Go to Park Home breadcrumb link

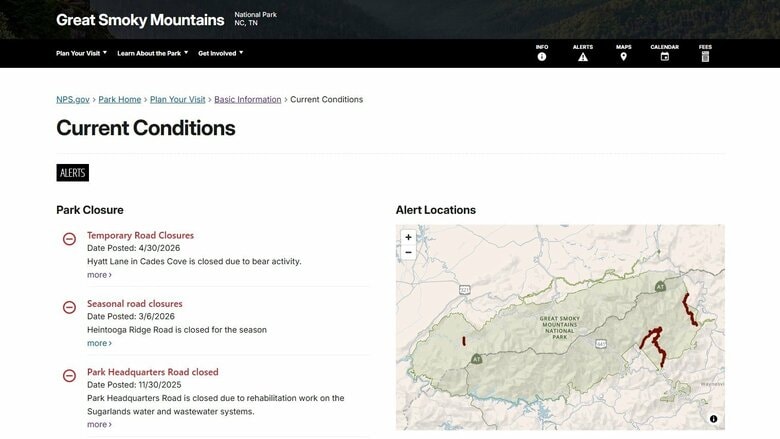119,99
